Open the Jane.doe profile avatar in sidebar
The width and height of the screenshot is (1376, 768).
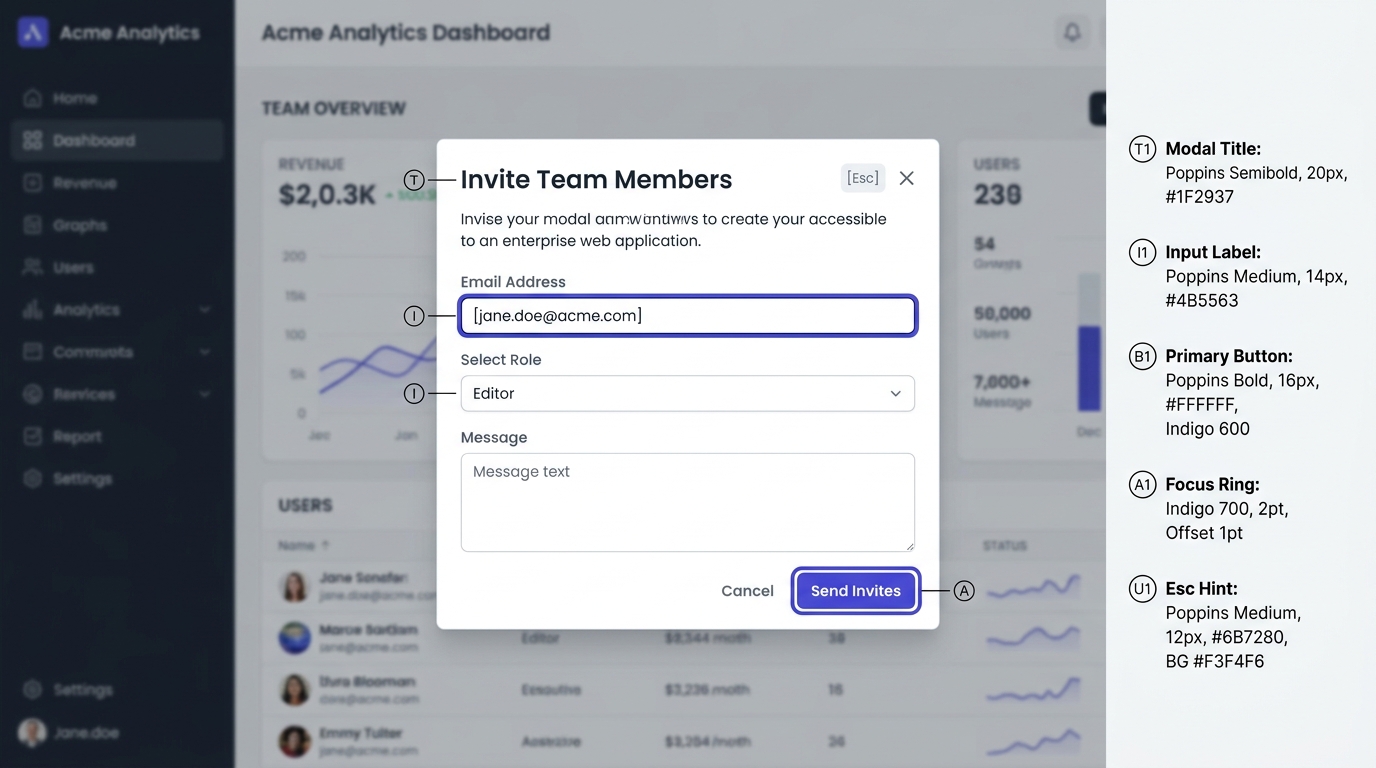32,732
